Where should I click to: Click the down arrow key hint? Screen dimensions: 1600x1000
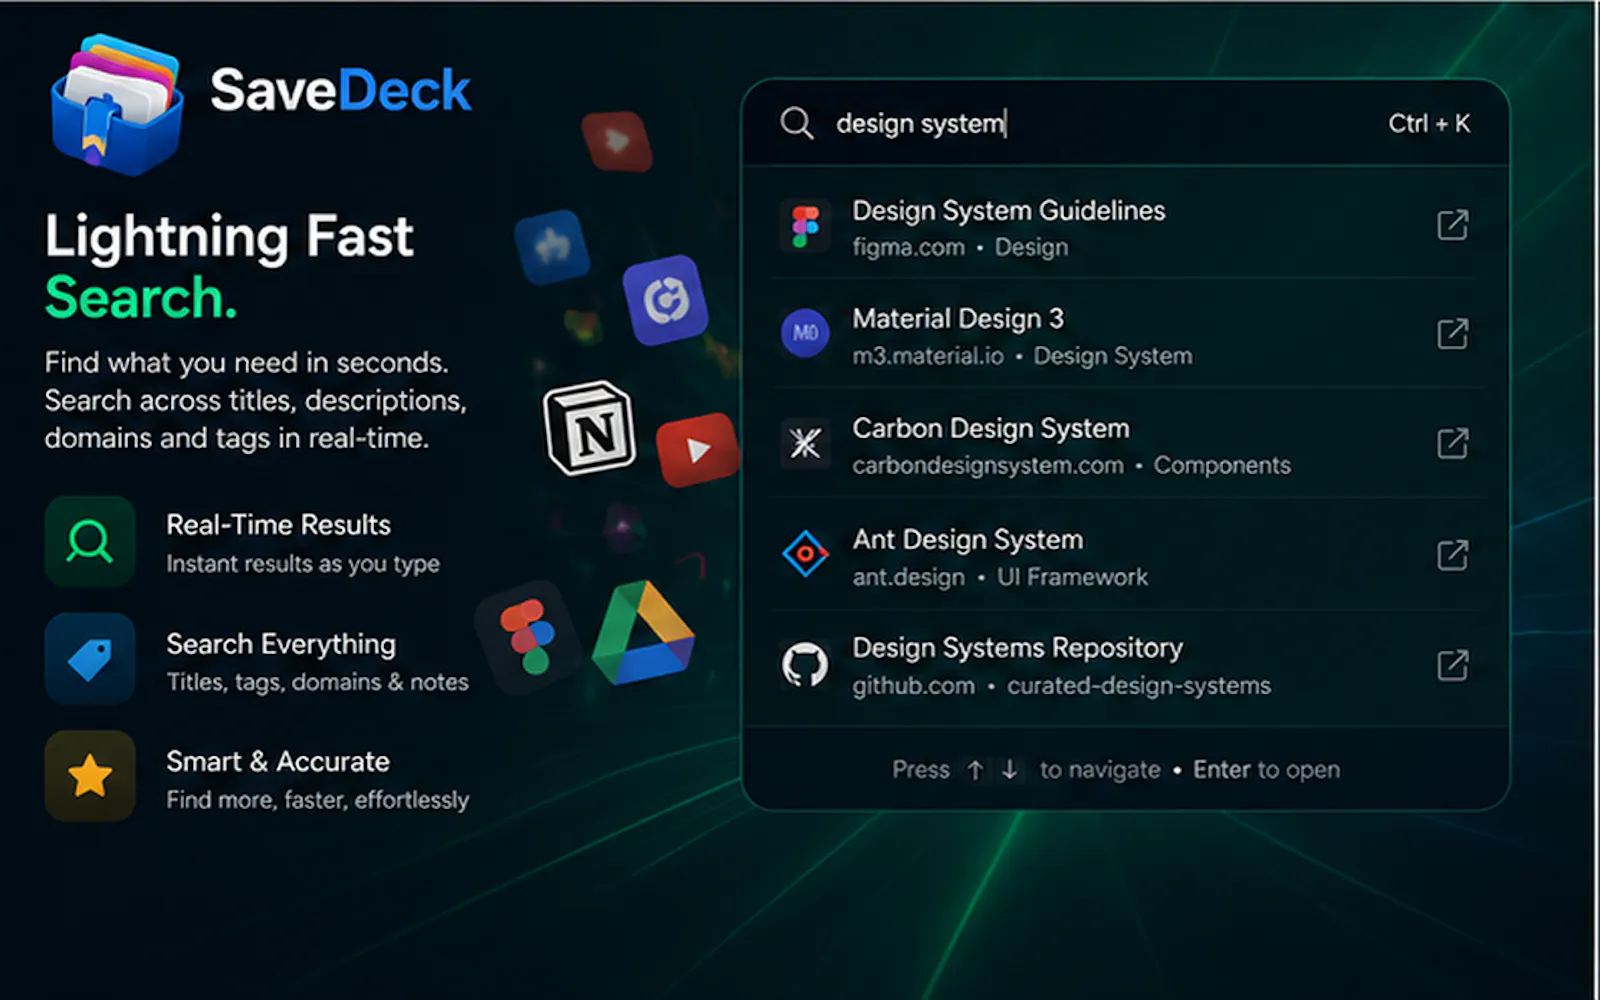1010,769
